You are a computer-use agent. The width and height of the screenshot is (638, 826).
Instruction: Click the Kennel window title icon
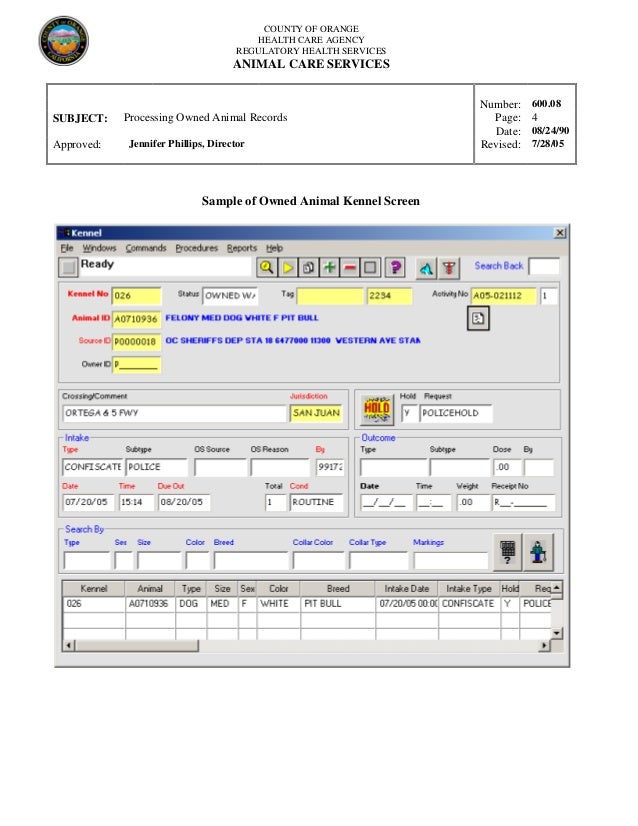[x=65, y=232]
